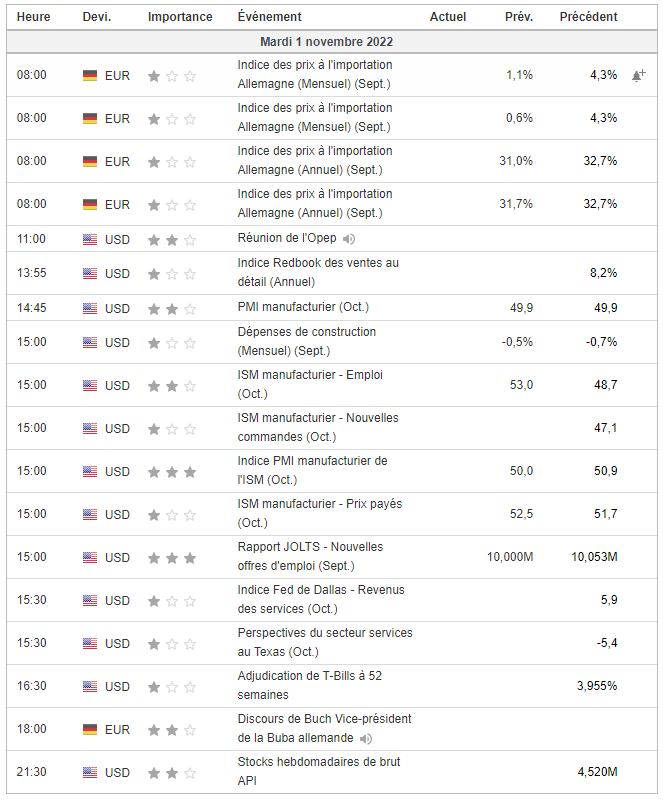This screenshot has height=800, width=663.
Task: Click the Événement column header
Action: 269,17
